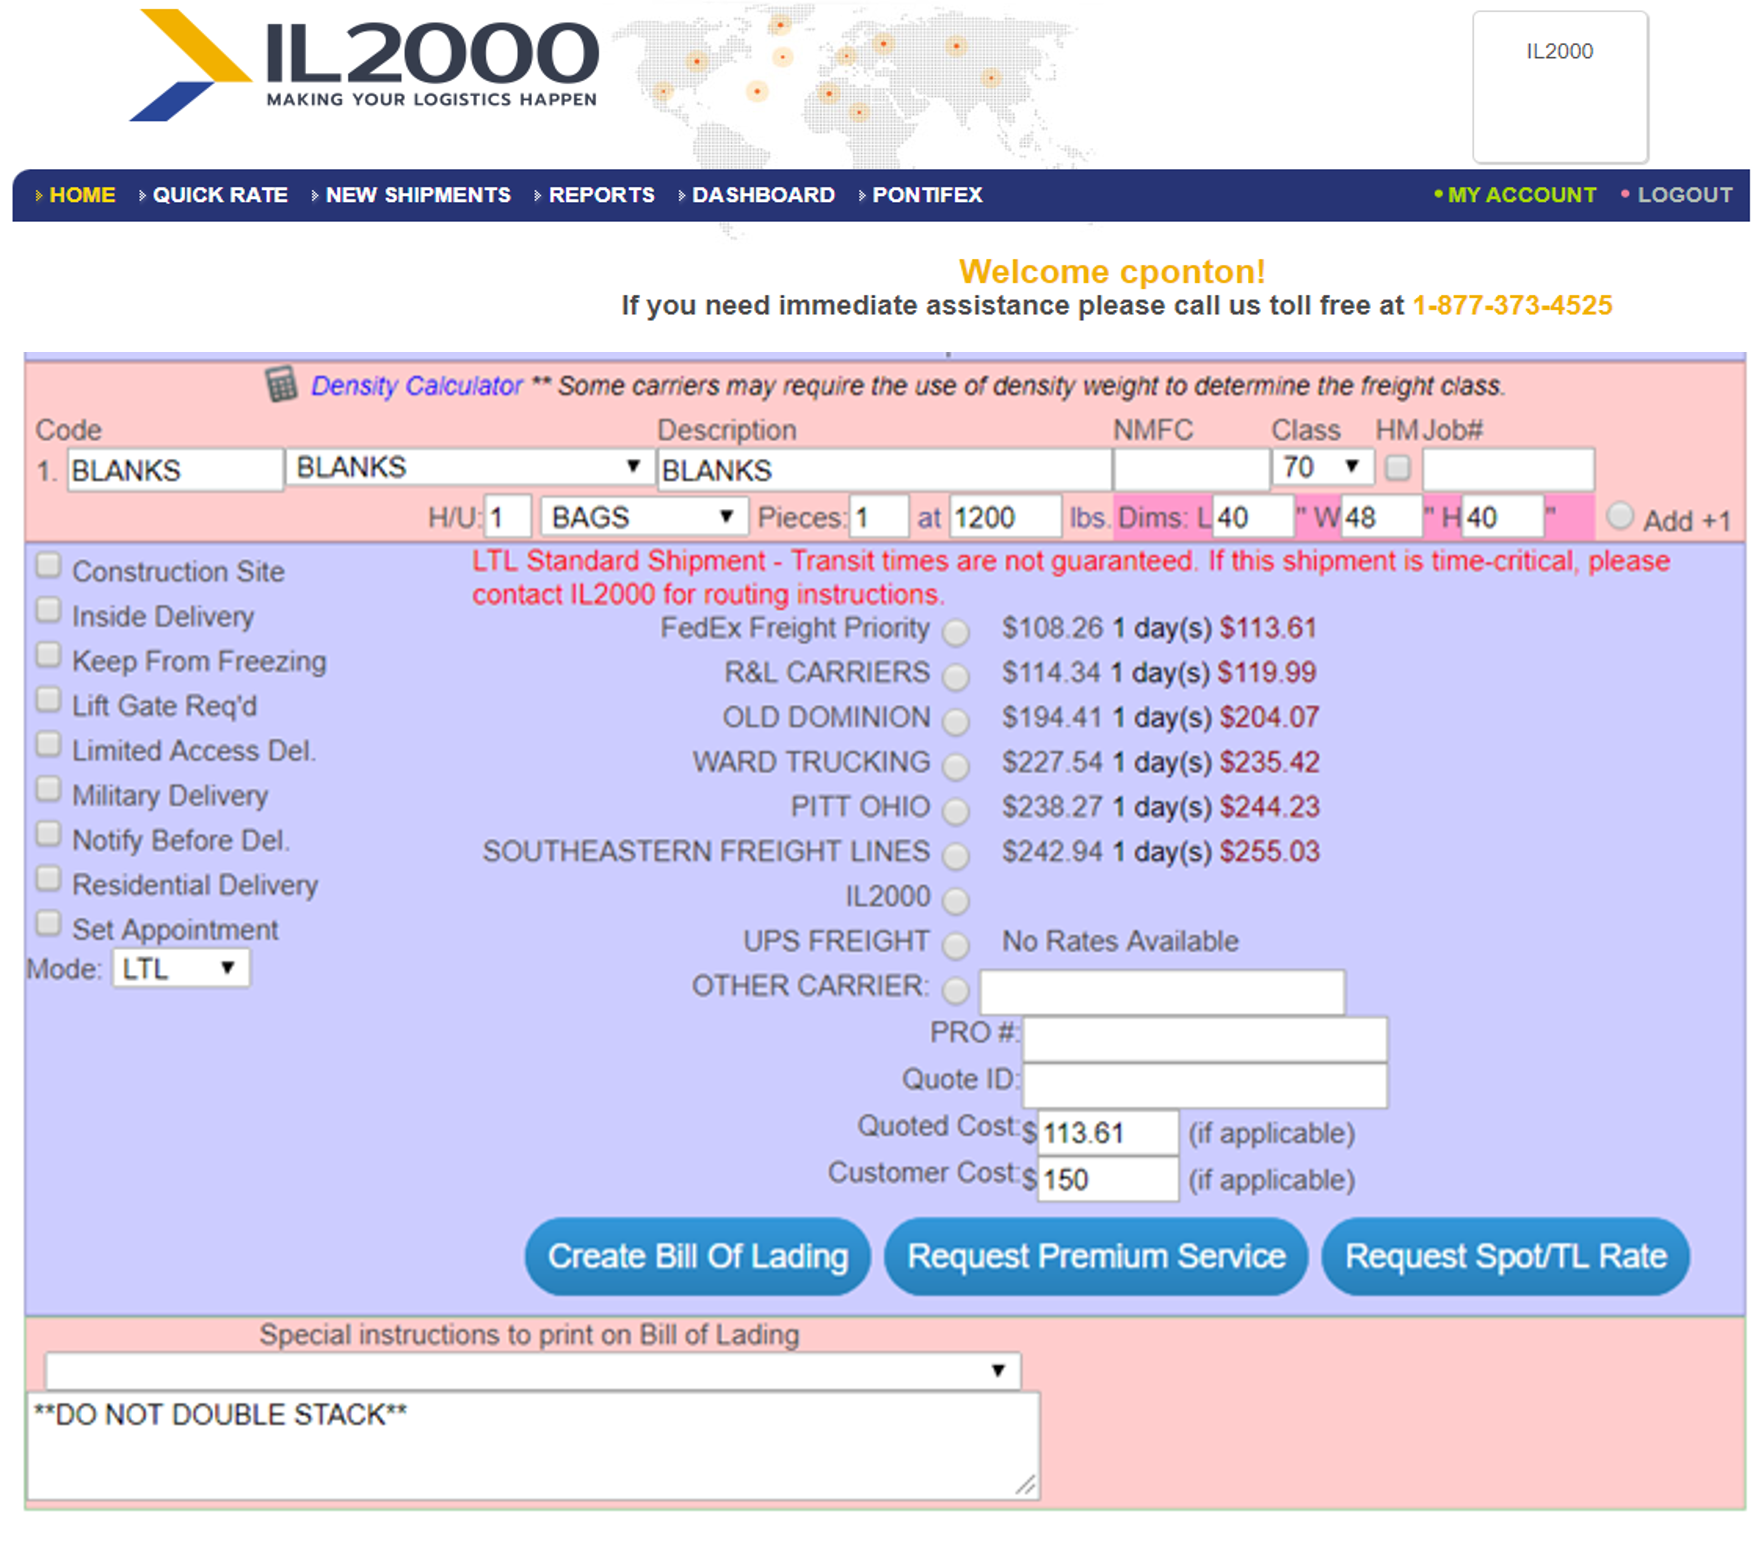Viewport: 1761px width, 1542px height.
Task: Open the BLANKS commodity dropdown
Action: [469, 467]
